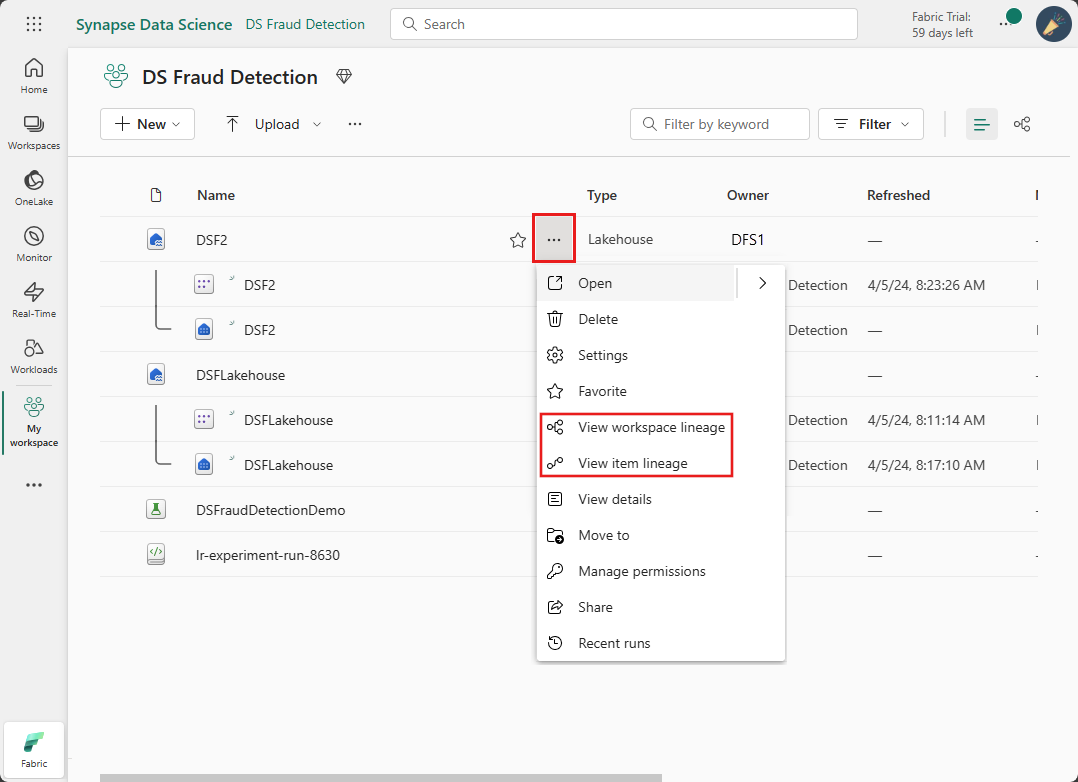Viewport: 1078px width, 782px height.
Task: Click in the top Search box
Action: click(x=624, y=24)
